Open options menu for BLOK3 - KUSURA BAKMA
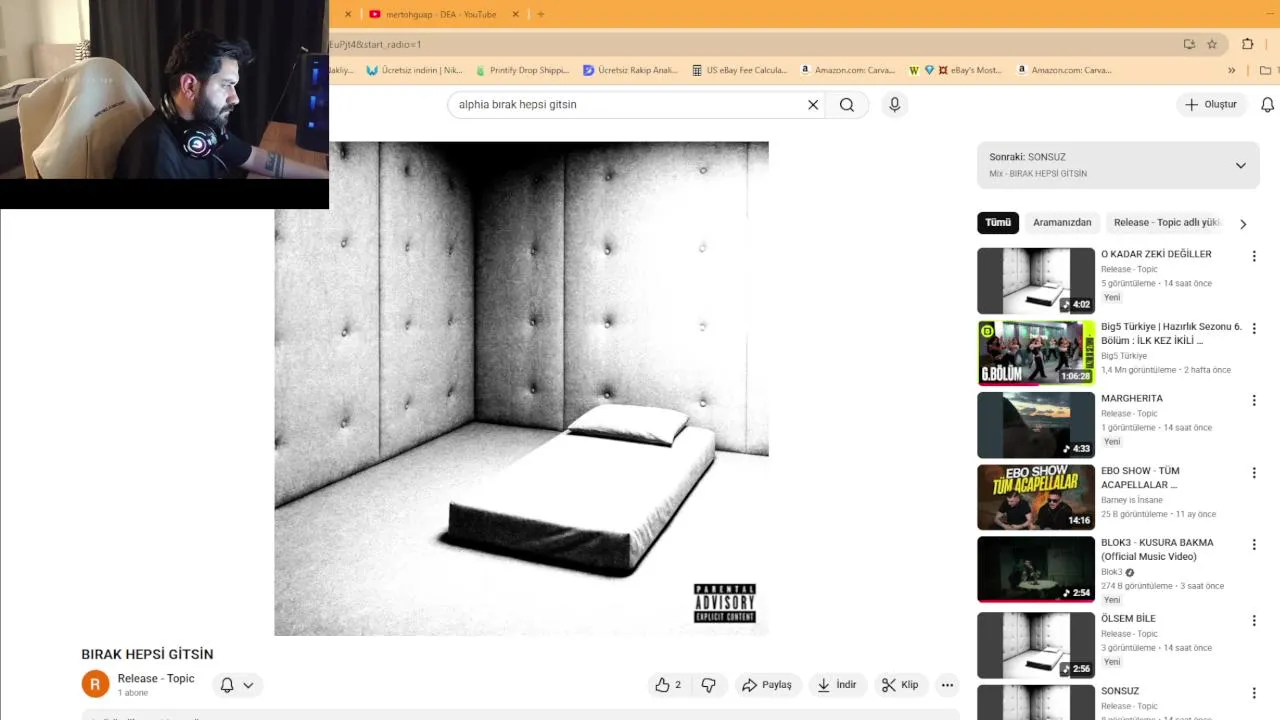This screenshot has height=720, width=1280. [x=1254, y=545]
